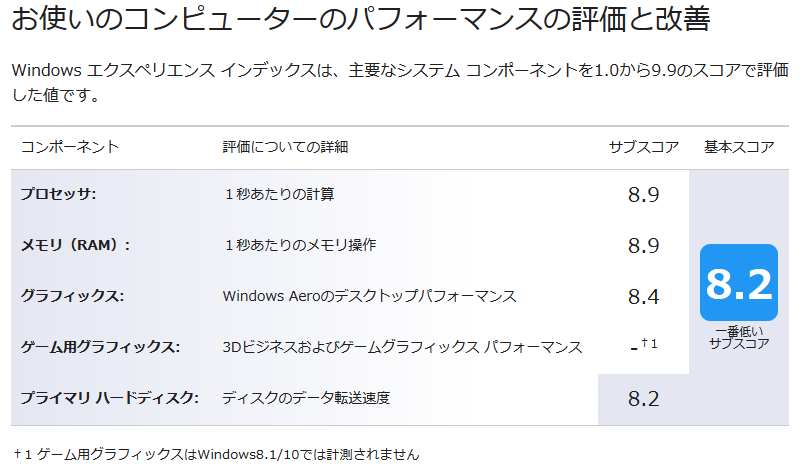Click the blue 8.2 base score badge
Viewport: 803px width, 474px height.
click(738, 282)
